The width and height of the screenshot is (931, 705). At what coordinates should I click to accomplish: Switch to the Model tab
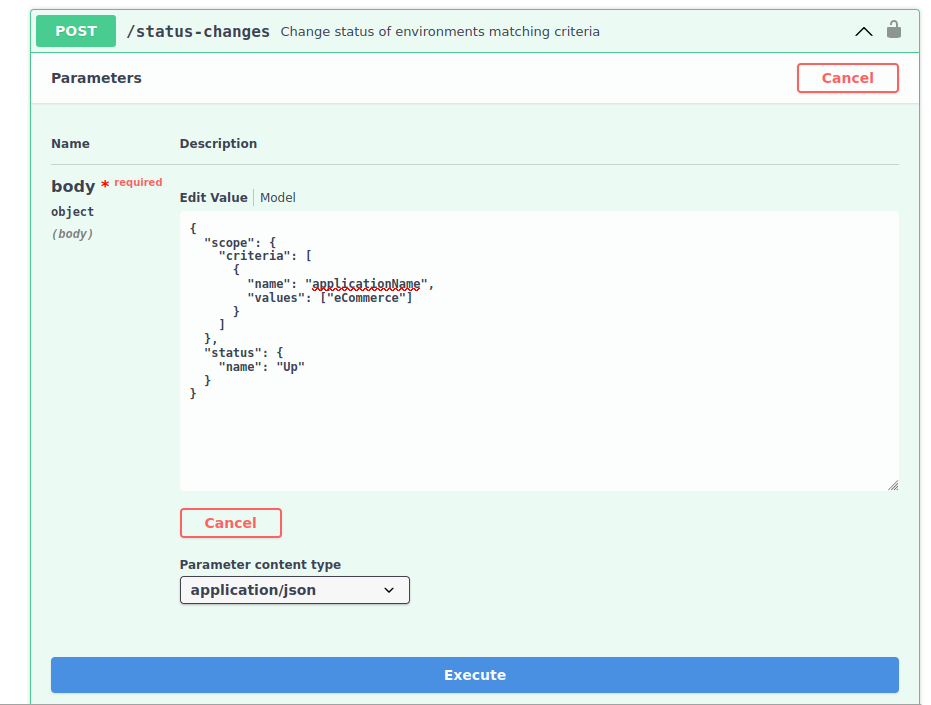tap(278, 198)
